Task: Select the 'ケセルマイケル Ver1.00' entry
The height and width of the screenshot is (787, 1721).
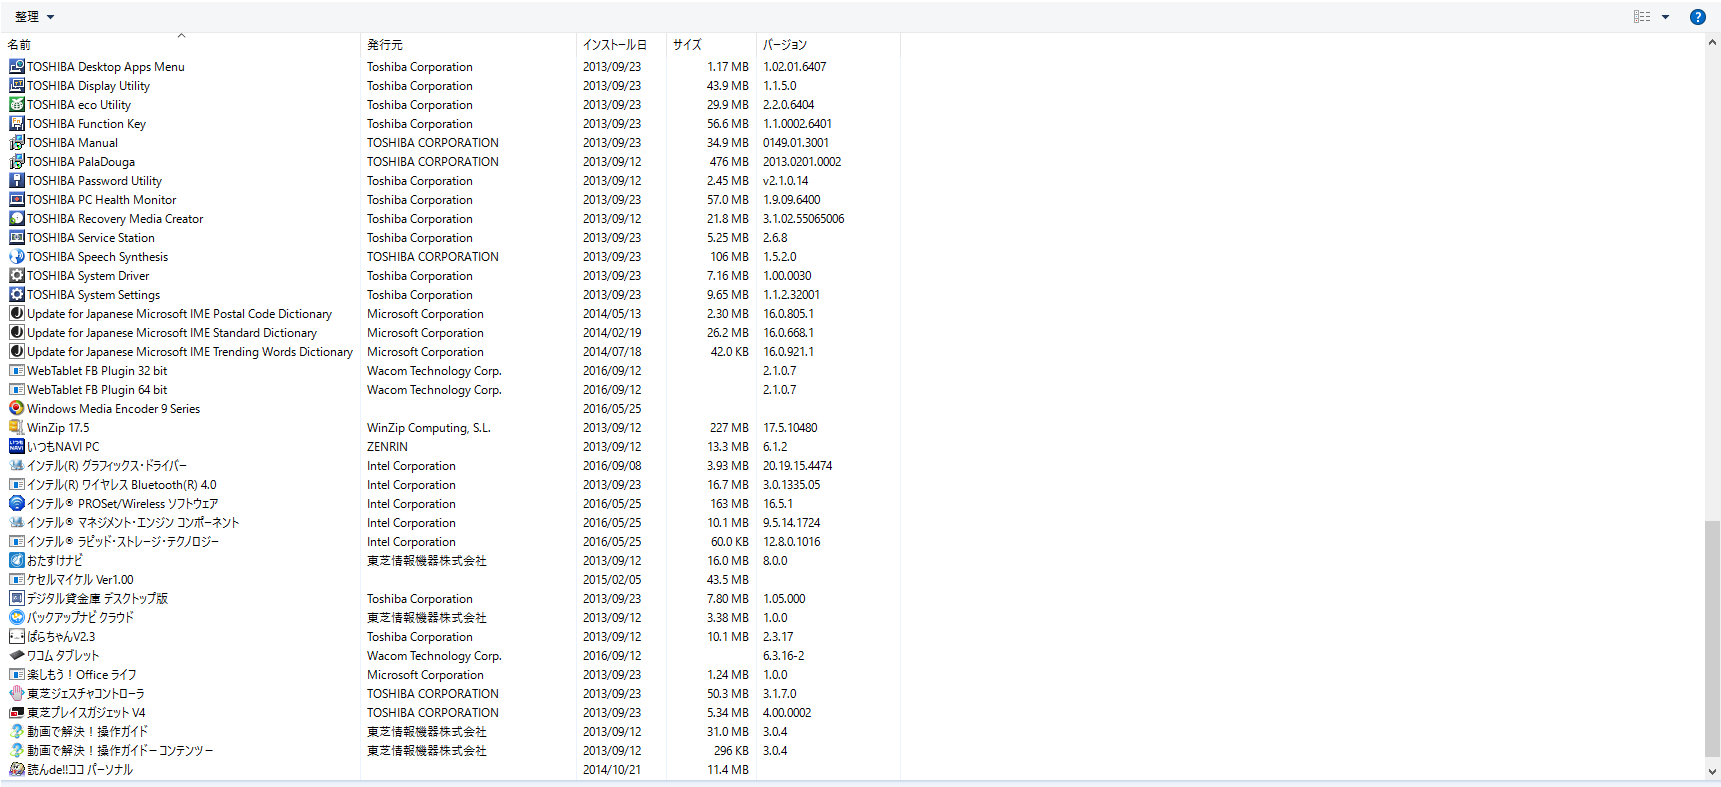Action: click(x=80, y=580)
